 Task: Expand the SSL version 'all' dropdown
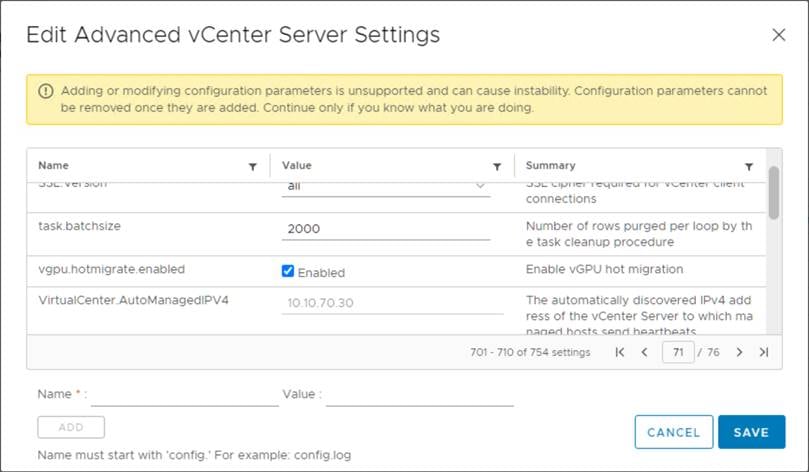click(386, 187)
